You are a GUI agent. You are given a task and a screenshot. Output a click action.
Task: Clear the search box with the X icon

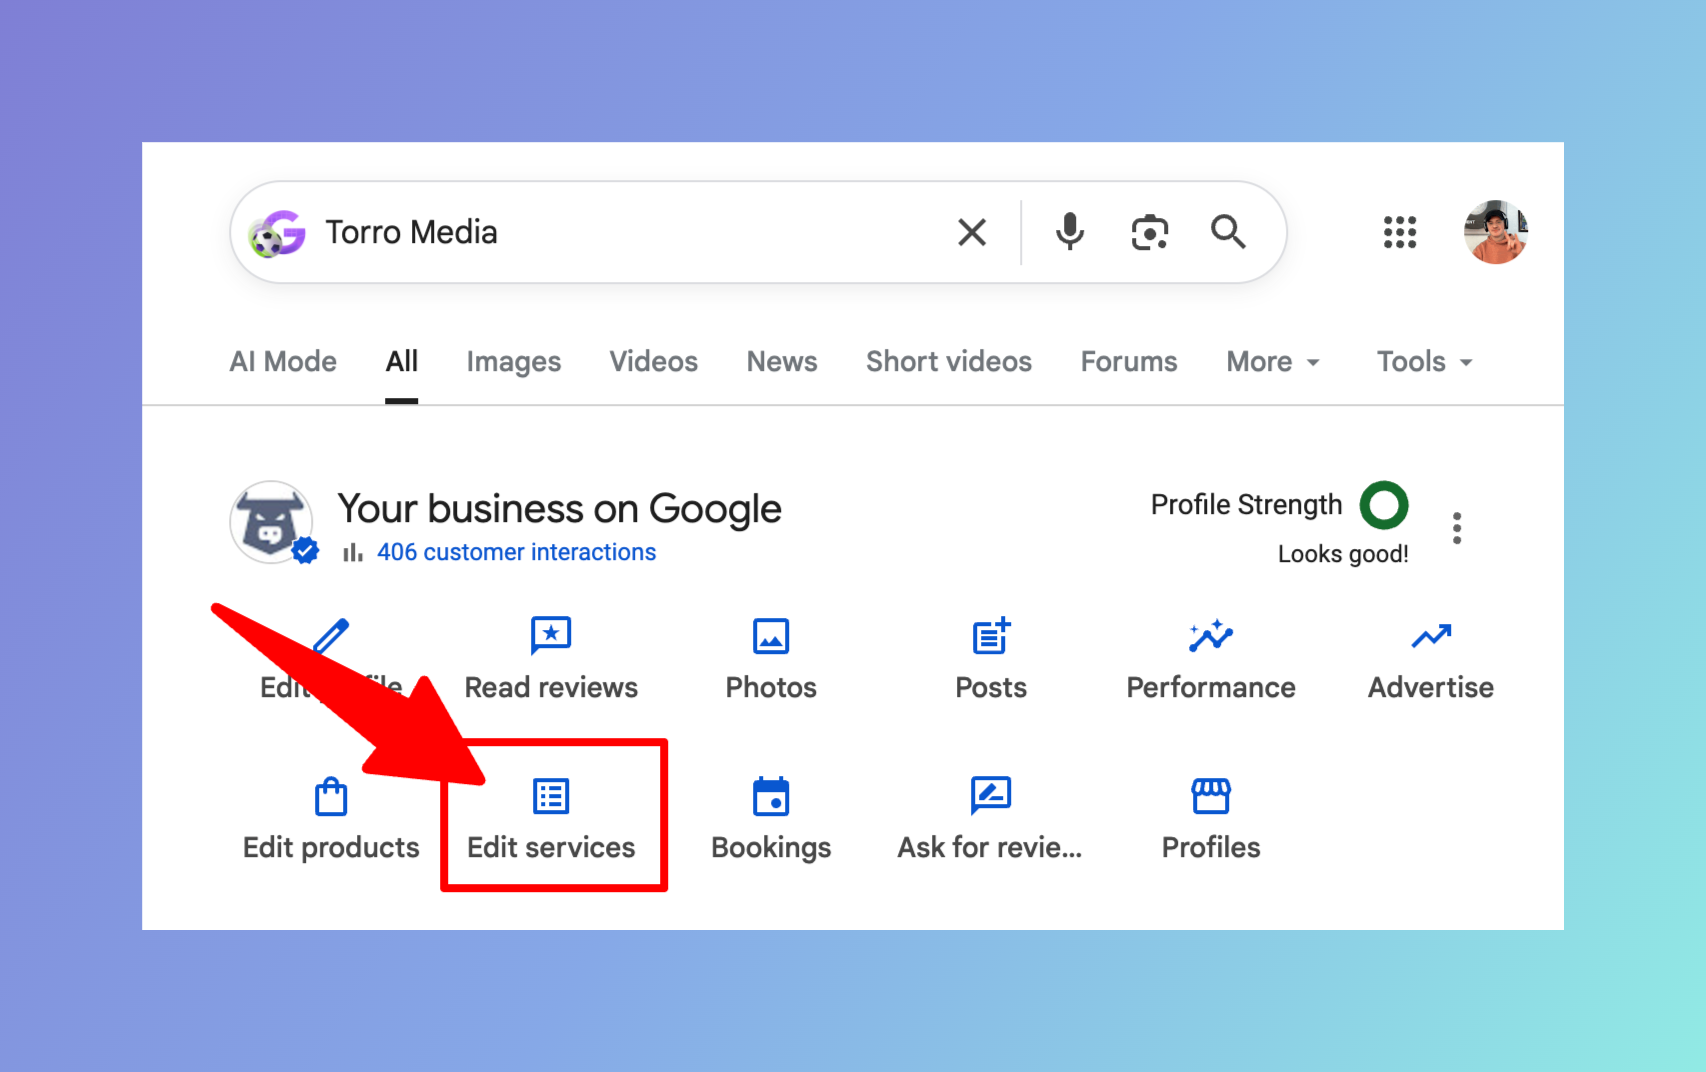pos(972,232)
